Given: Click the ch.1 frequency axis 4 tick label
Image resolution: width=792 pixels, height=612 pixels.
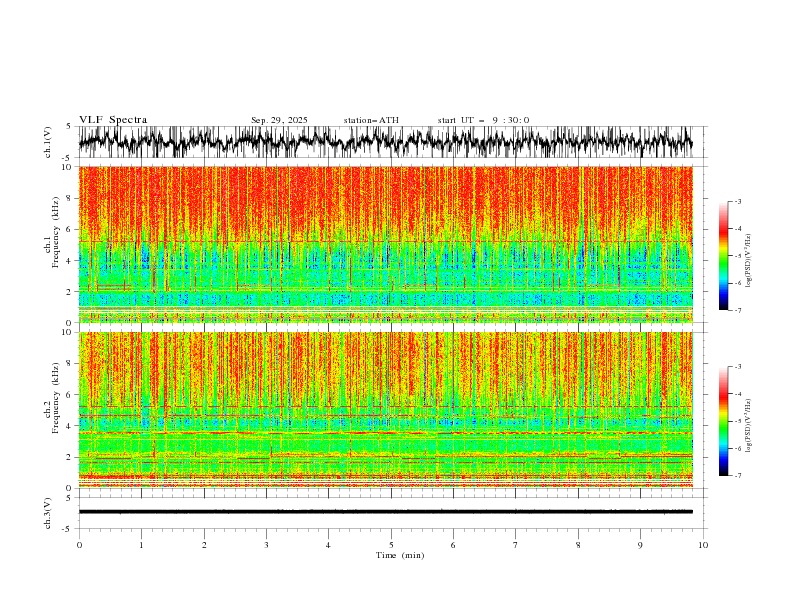Looking at the screenshot, I should [x=70, y=261].
